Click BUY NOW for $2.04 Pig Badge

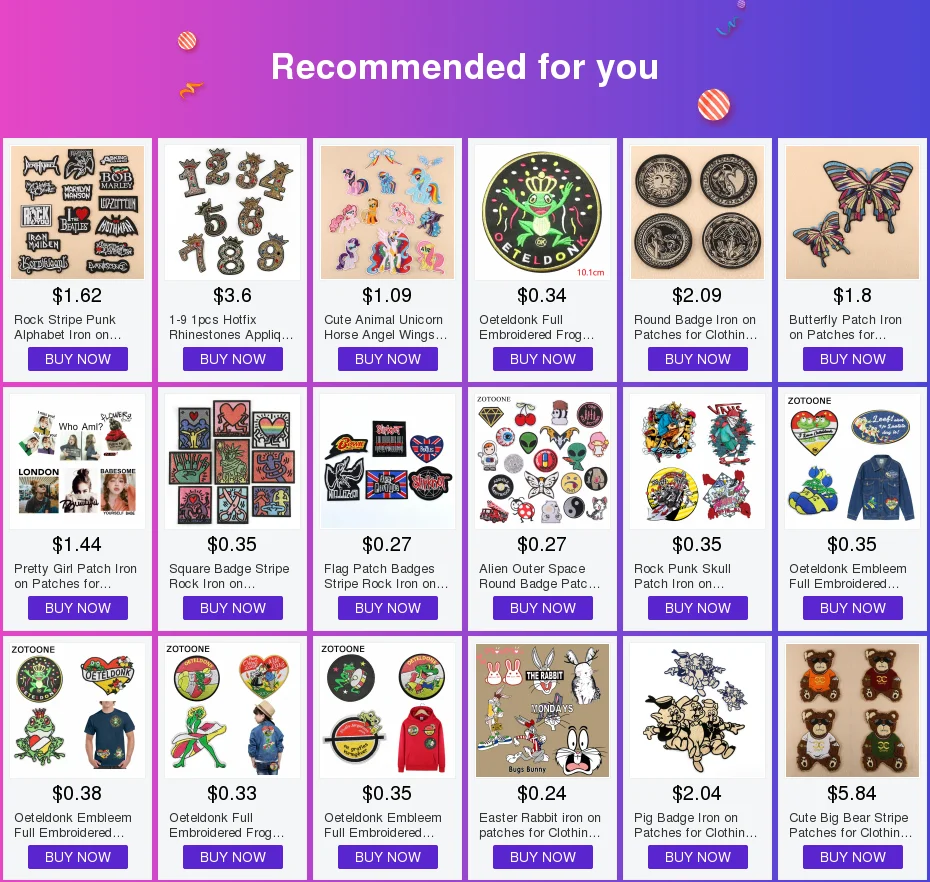pos(698,857)
